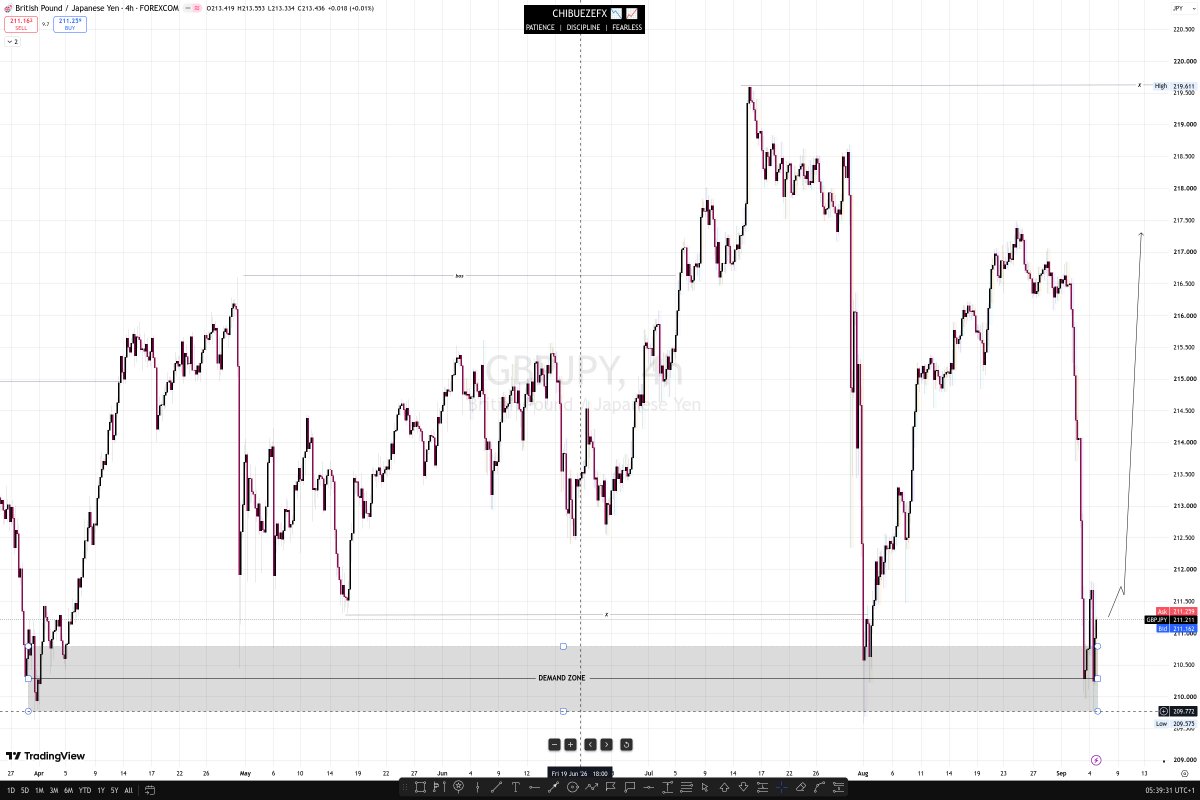
Task: Switch to the YTD time range
Action: [84, 790]
